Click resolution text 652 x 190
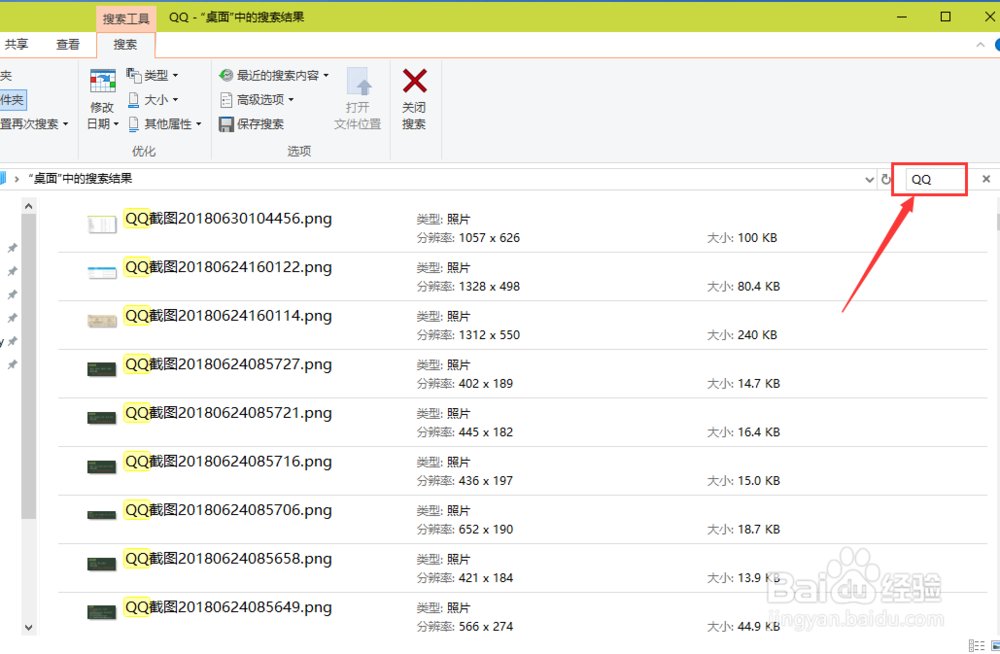The height and width of the screenshot is (654, 1000). tap(485, 529)
